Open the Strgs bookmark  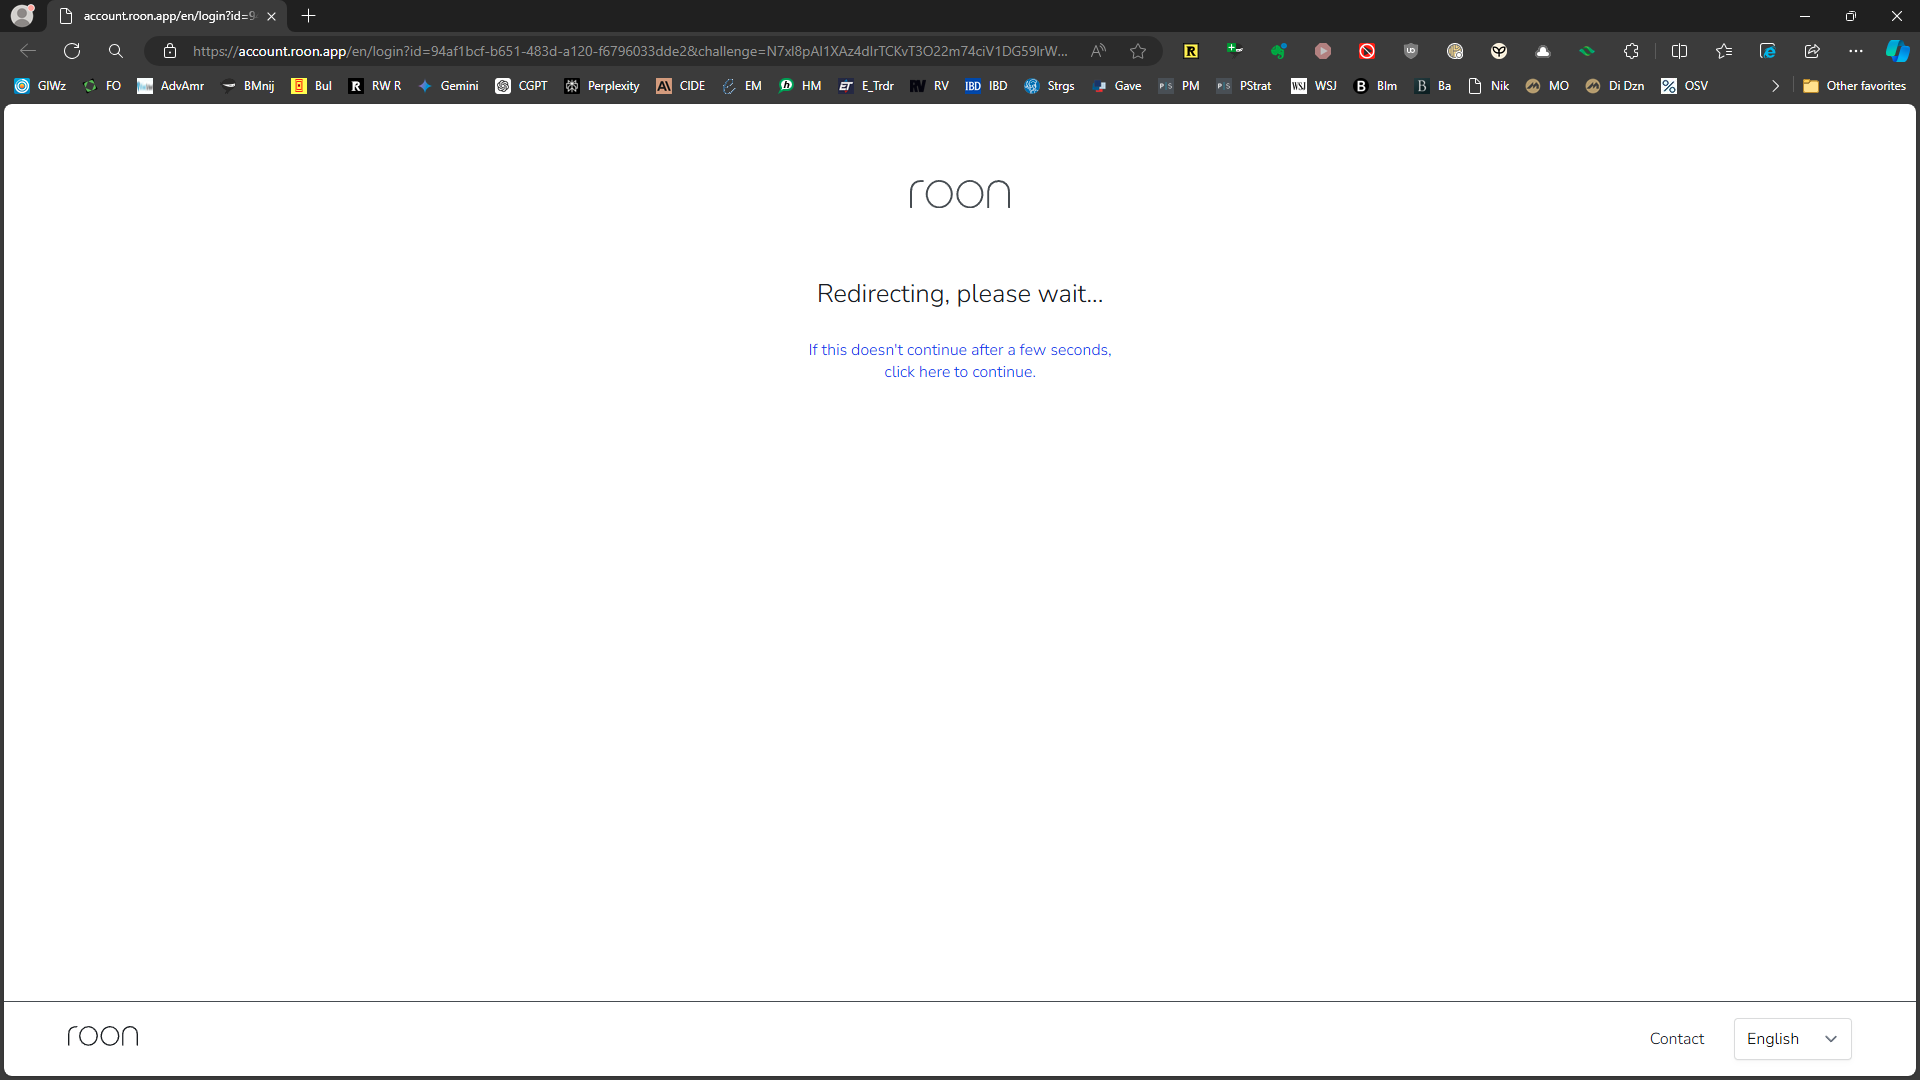(1050, 86)
